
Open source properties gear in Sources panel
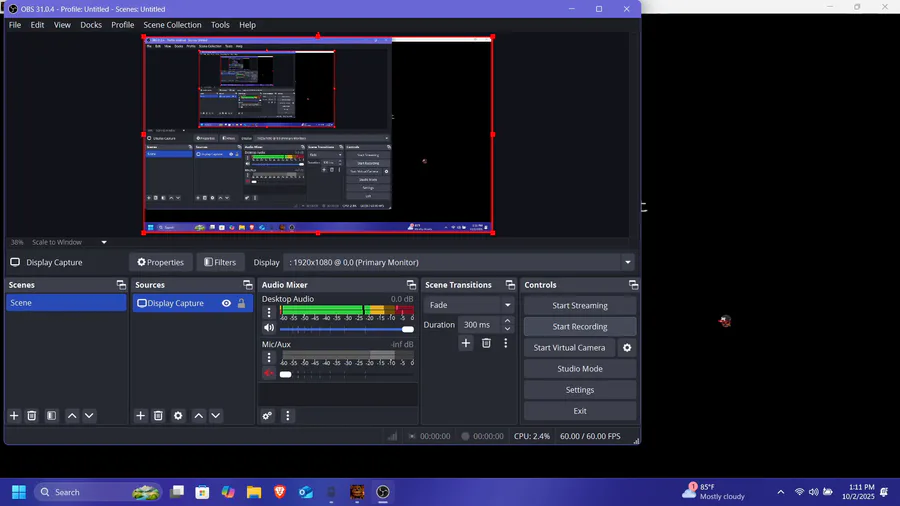click(179, 416)
